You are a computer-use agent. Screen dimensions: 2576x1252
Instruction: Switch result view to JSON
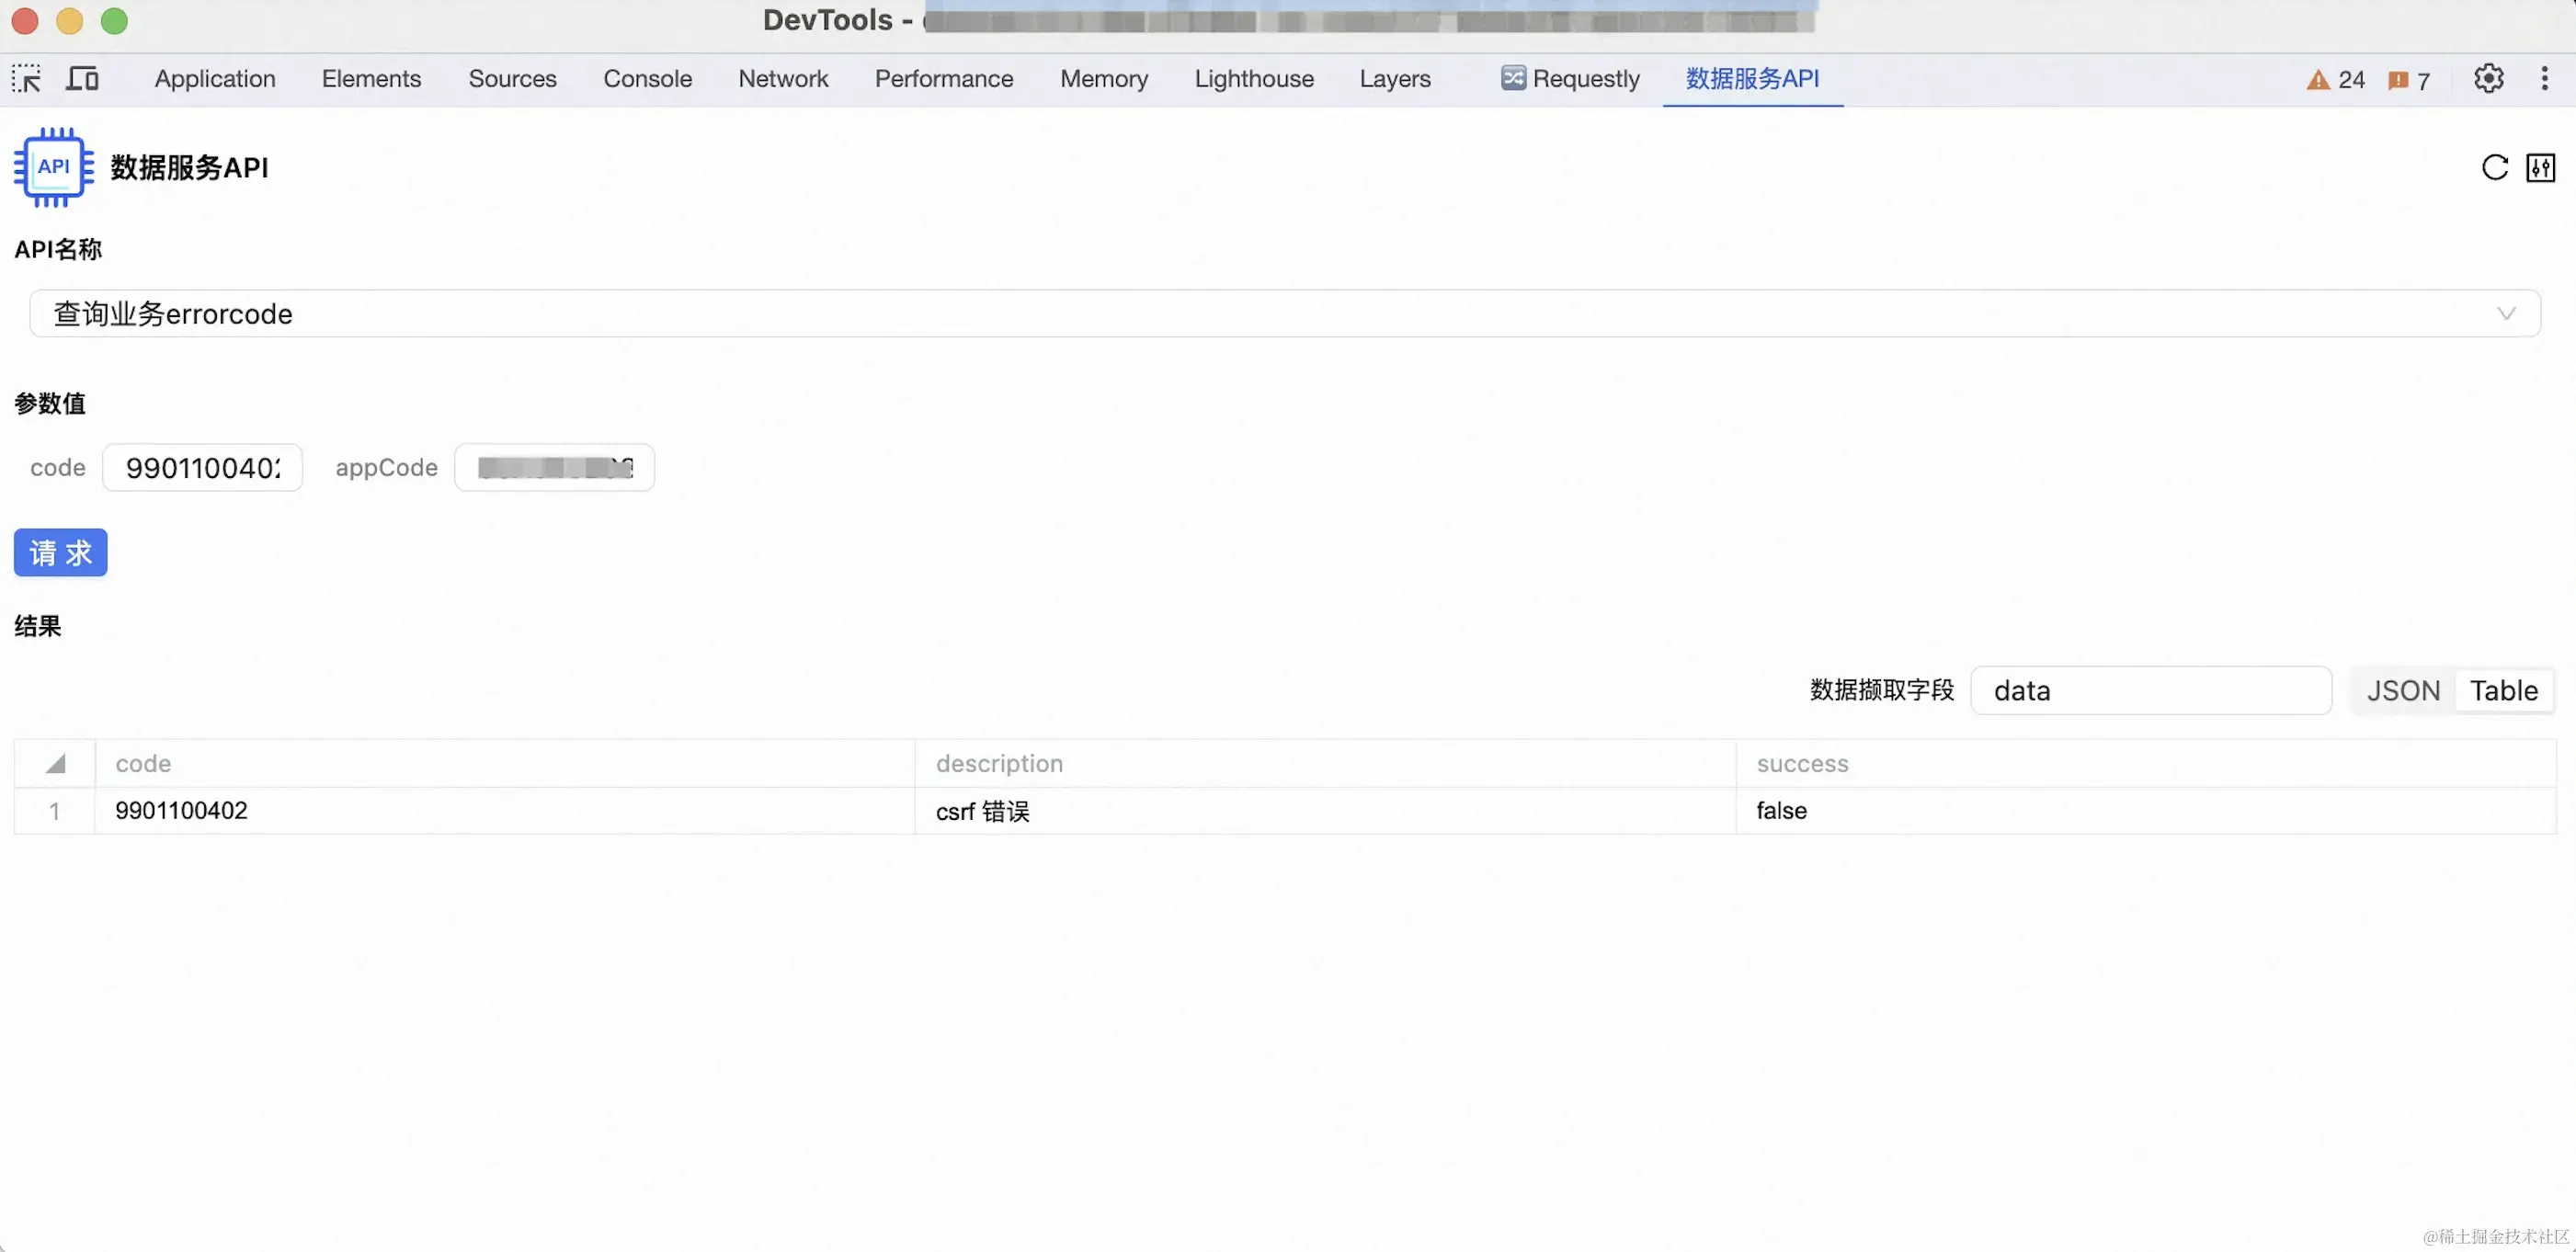(2403, 690)
